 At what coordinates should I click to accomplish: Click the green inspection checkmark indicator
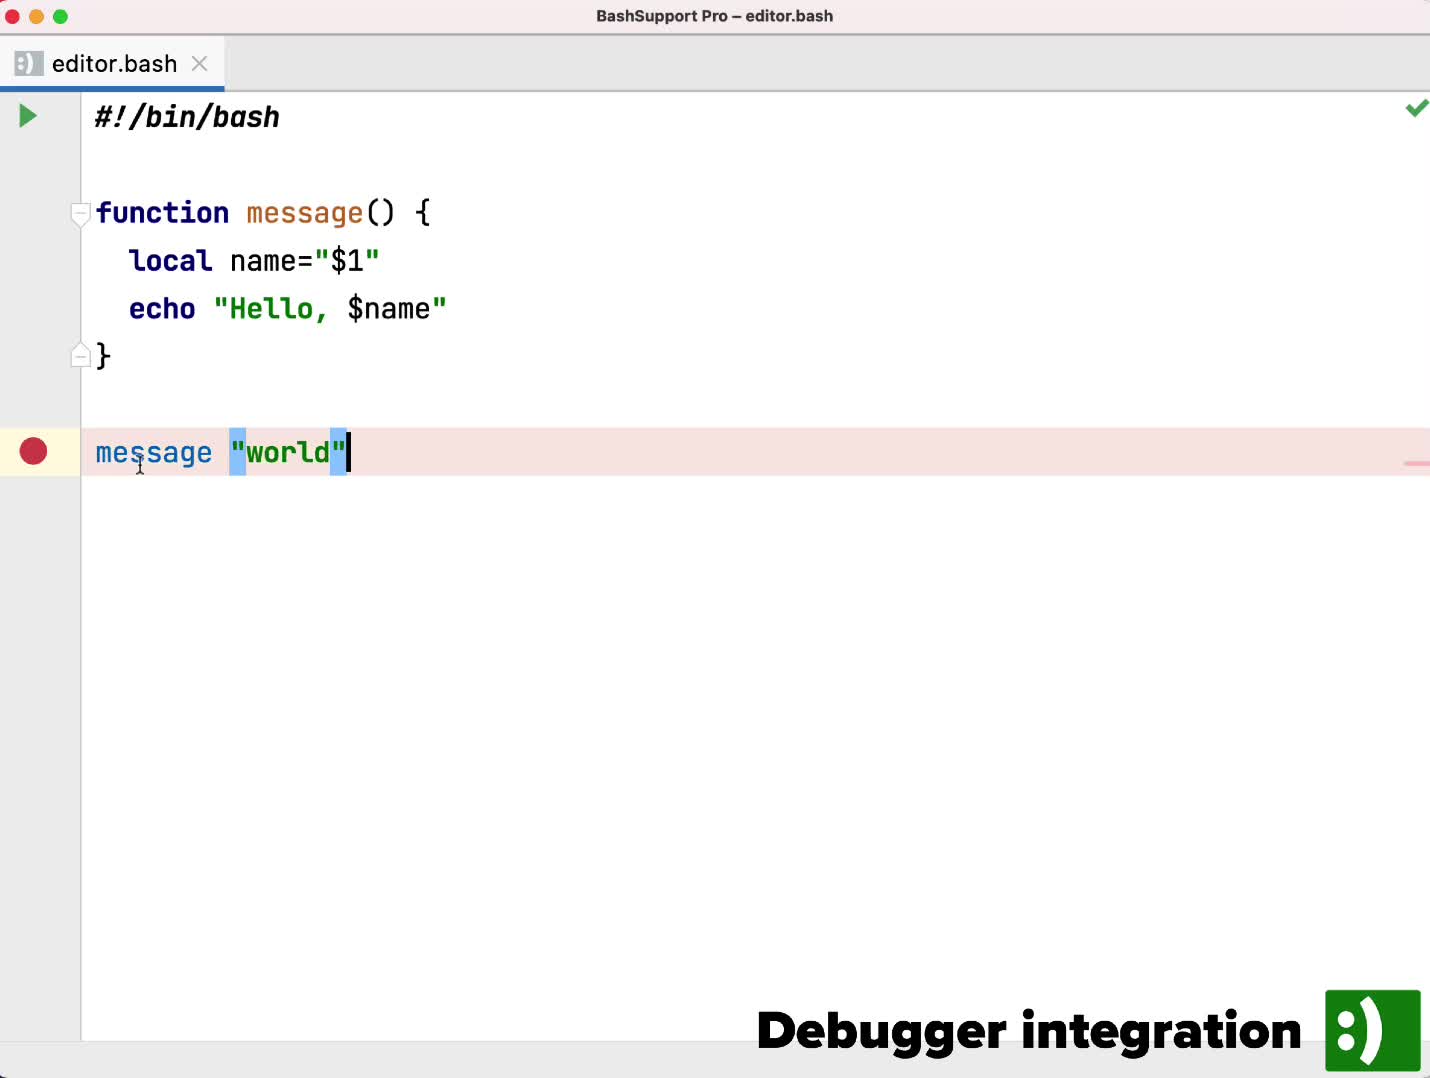(1416, 108)
